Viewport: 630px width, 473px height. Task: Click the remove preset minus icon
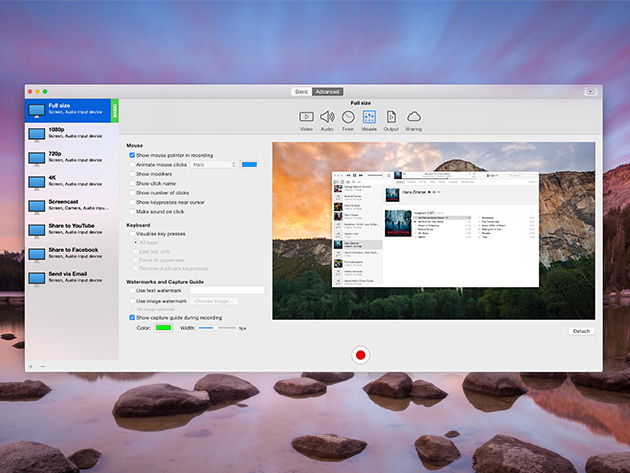tap(42, 366)
